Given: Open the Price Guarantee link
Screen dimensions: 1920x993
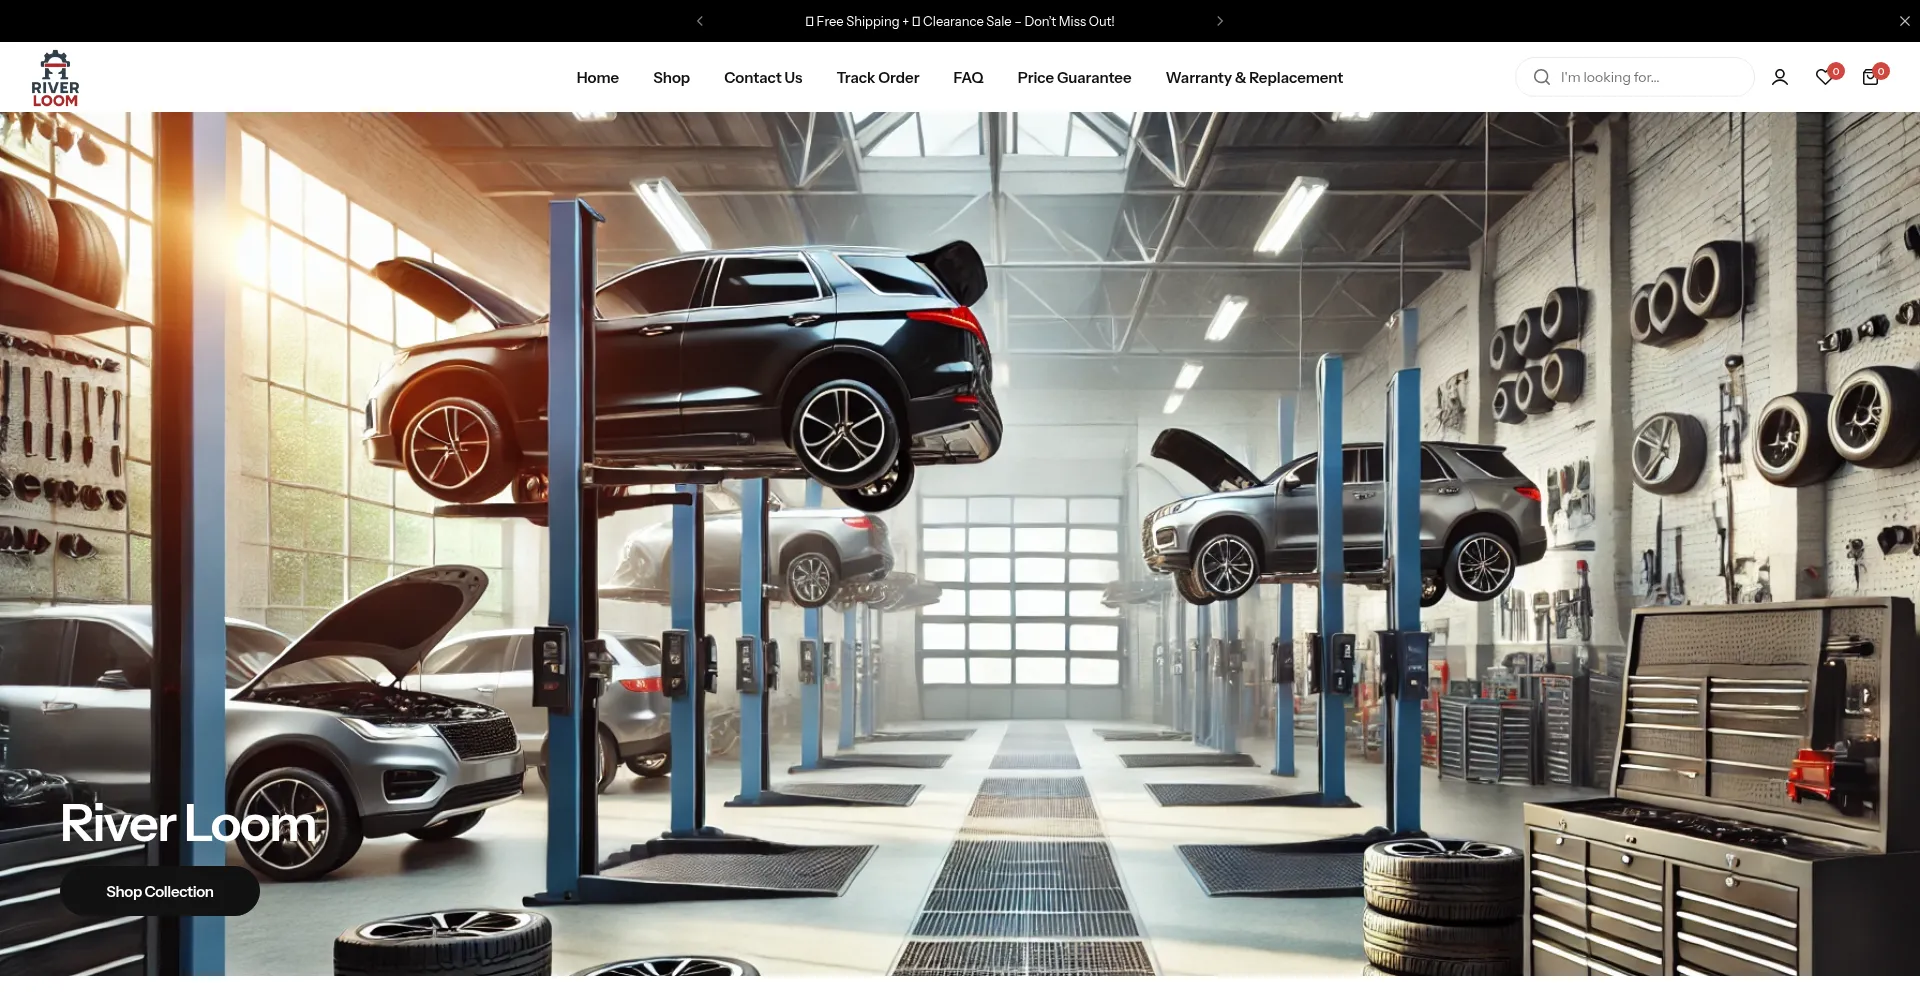Looking at the screenshot, I should (x=1074, y=77).
